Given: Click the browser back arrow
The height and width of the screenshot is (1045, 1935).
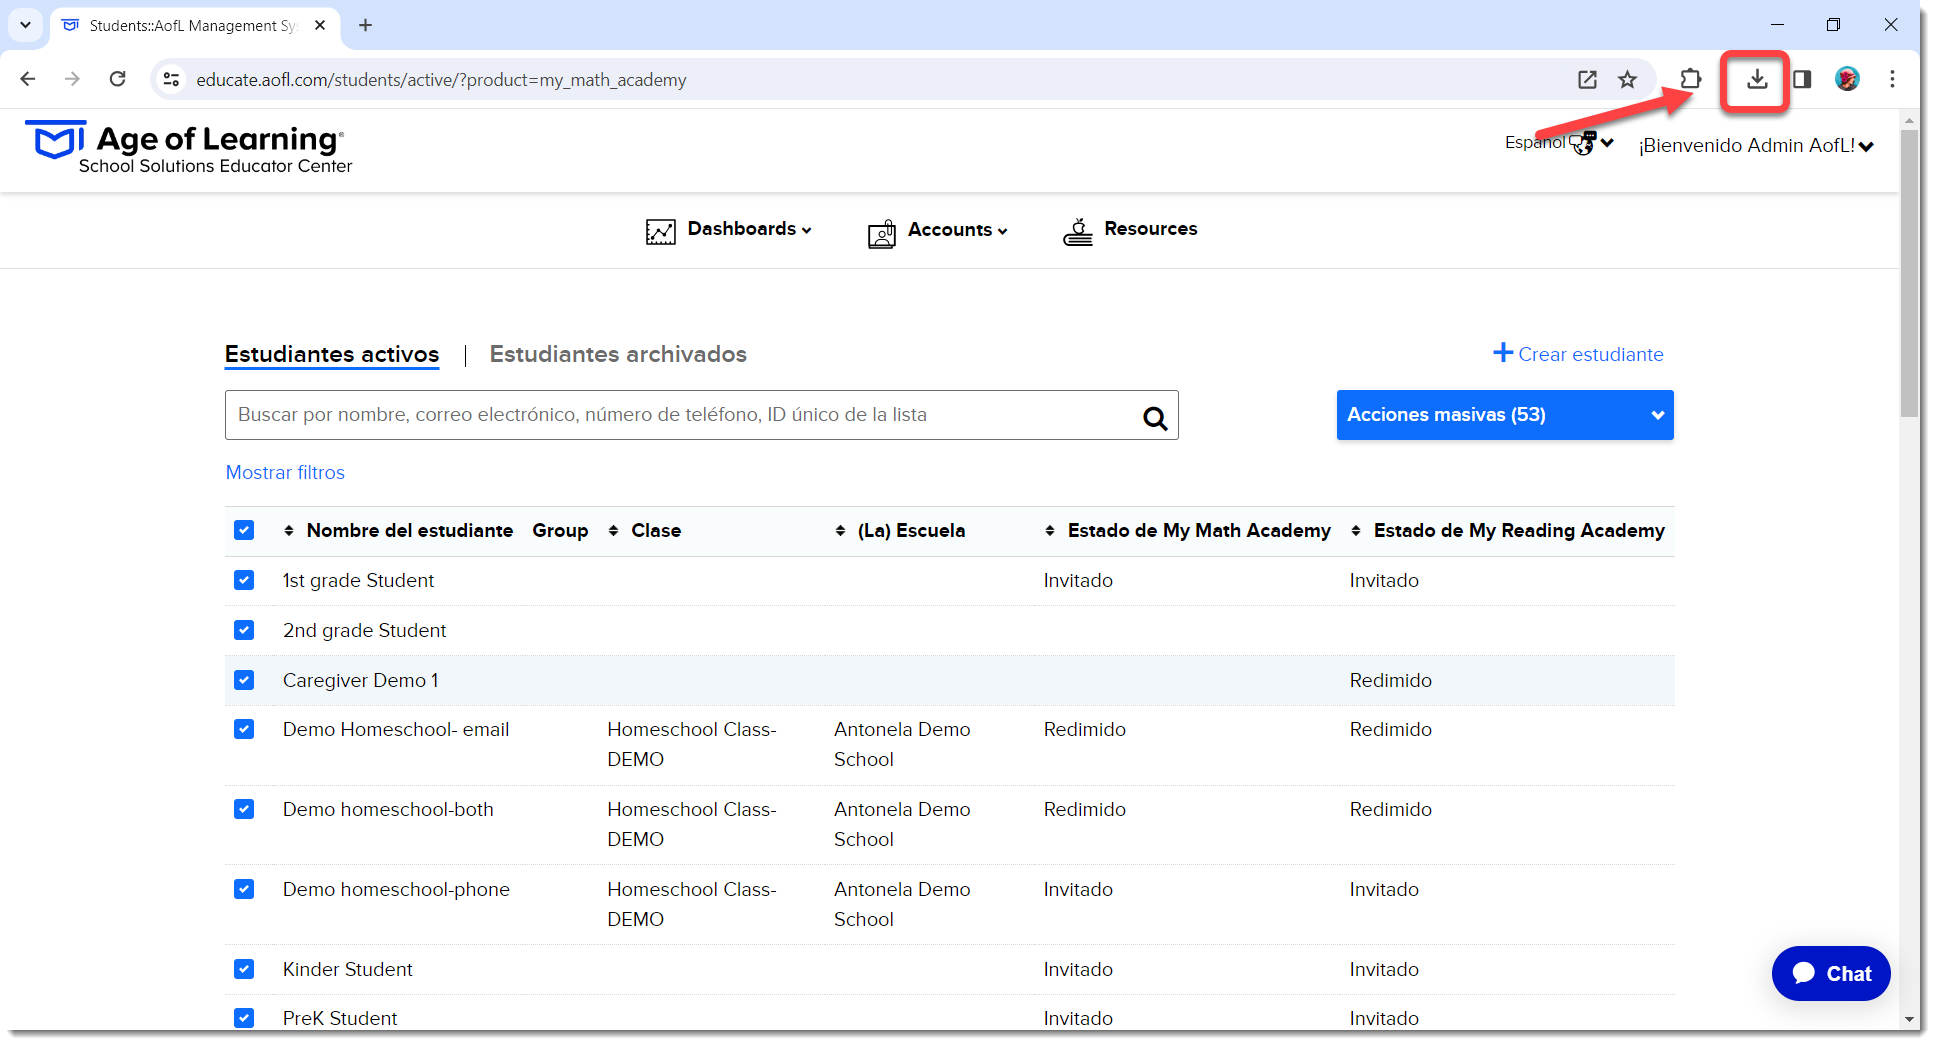Looking at the screenshot, I should pyautogui.click(x=28, y=79).
